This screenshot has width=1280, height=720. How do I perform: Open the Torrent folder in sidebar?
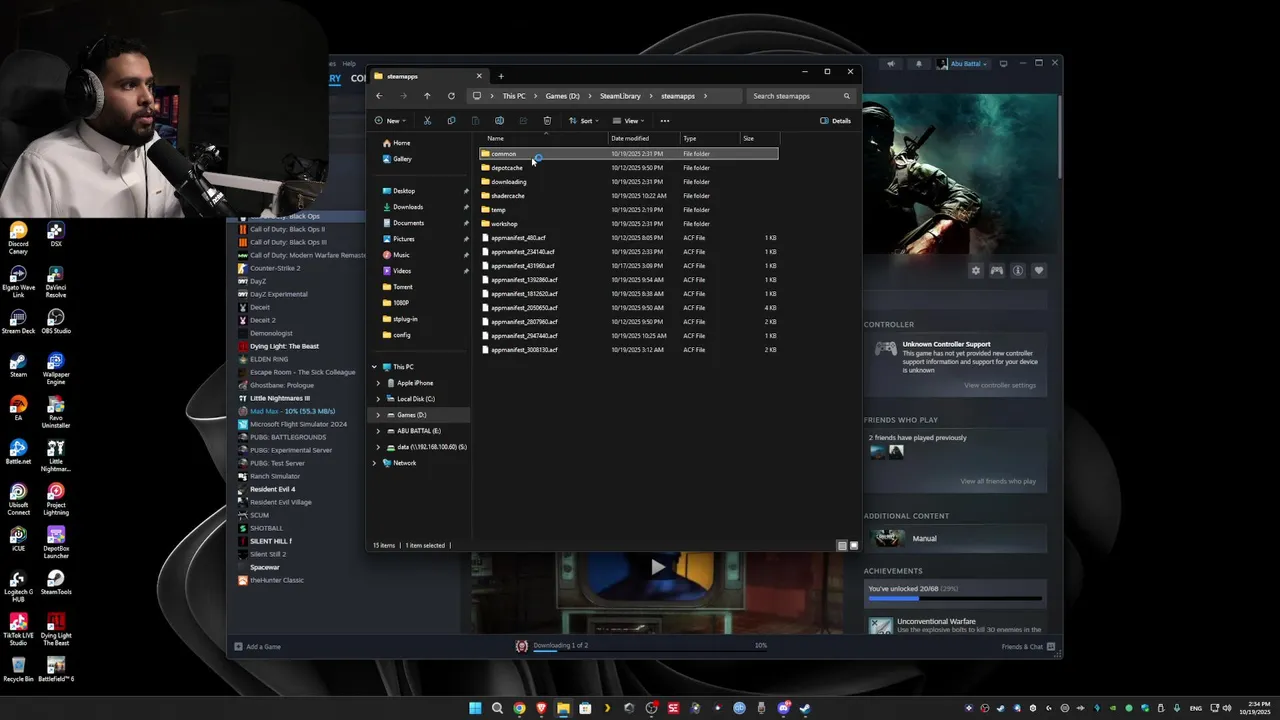point(402,287)
